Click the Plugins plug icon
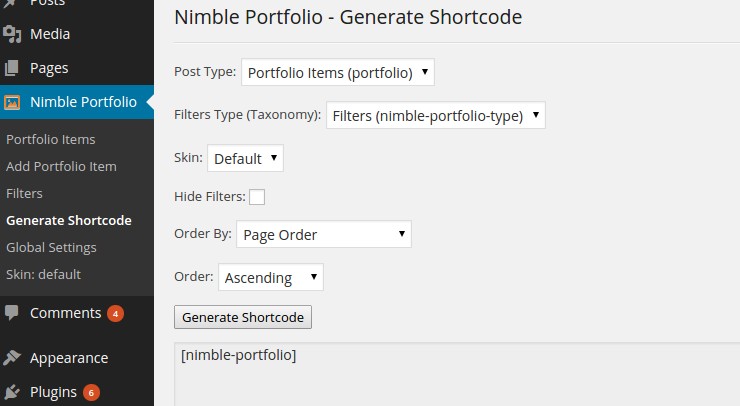Viewport: 740px width, 406px height. pos(12,392)
